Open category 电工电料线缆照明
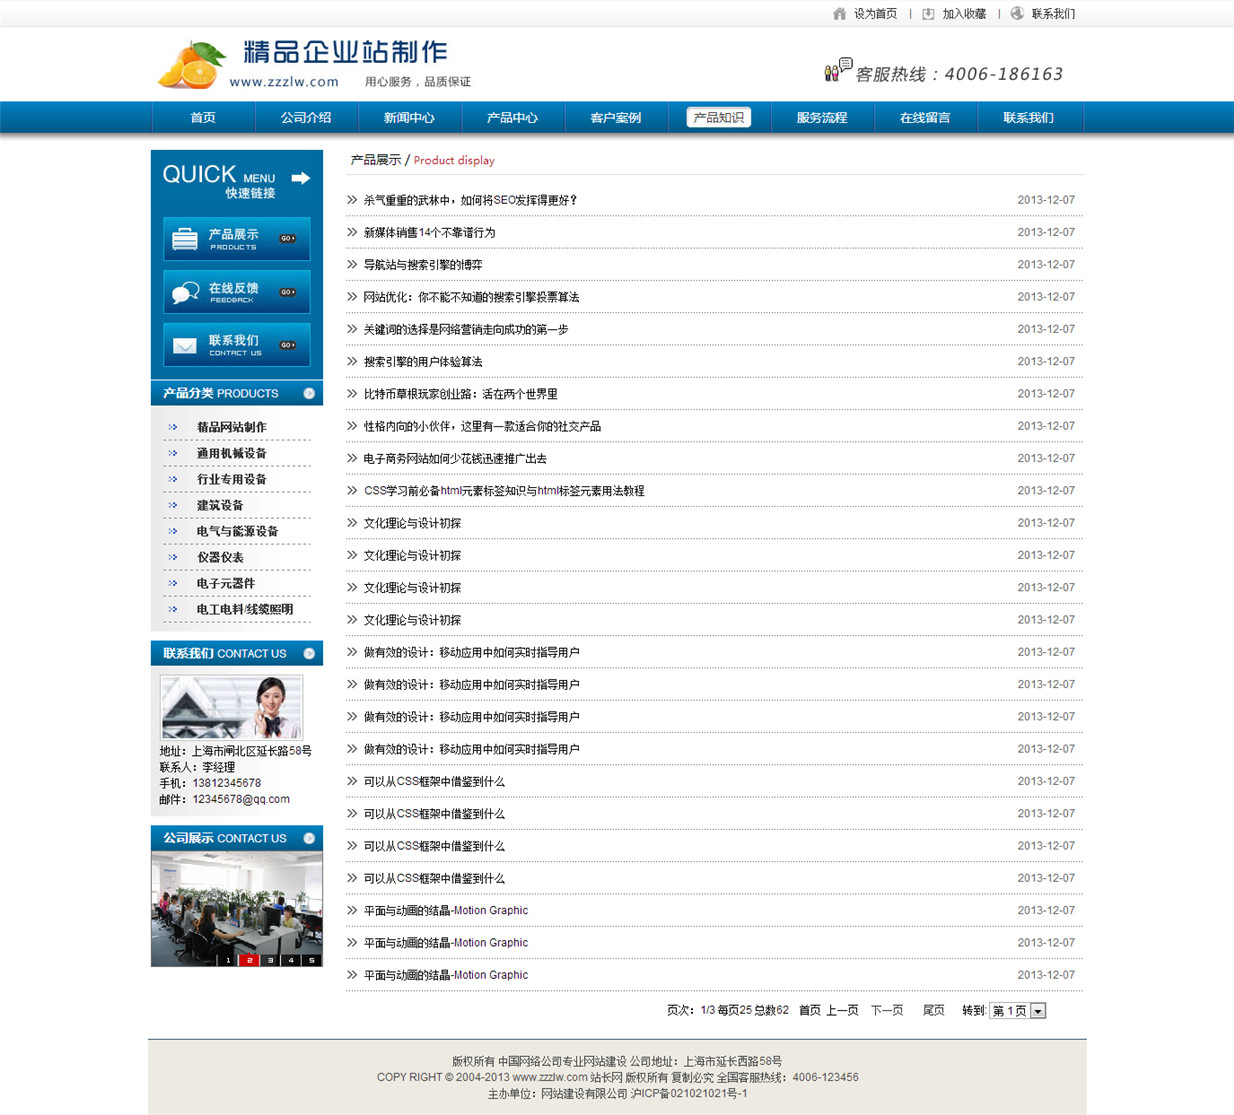This screenshot has width=1234, height=1115. 245,609
